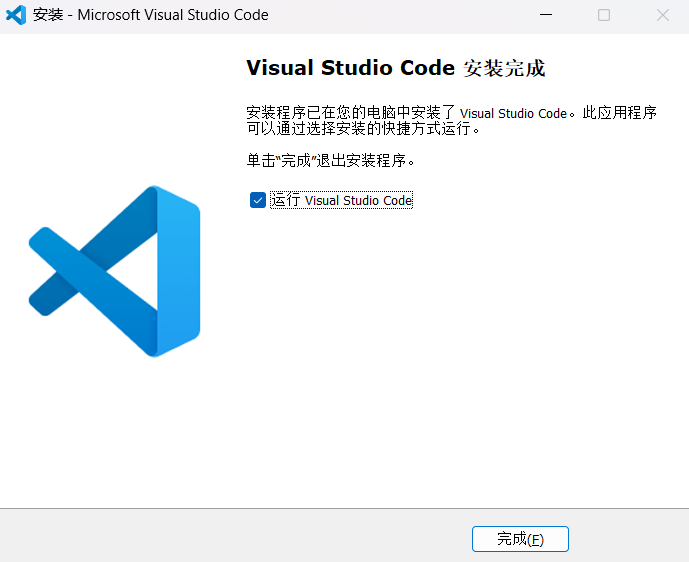Close the installer with the X button
Viewport: 689px width, 562px height.
[x=663, y=15]
